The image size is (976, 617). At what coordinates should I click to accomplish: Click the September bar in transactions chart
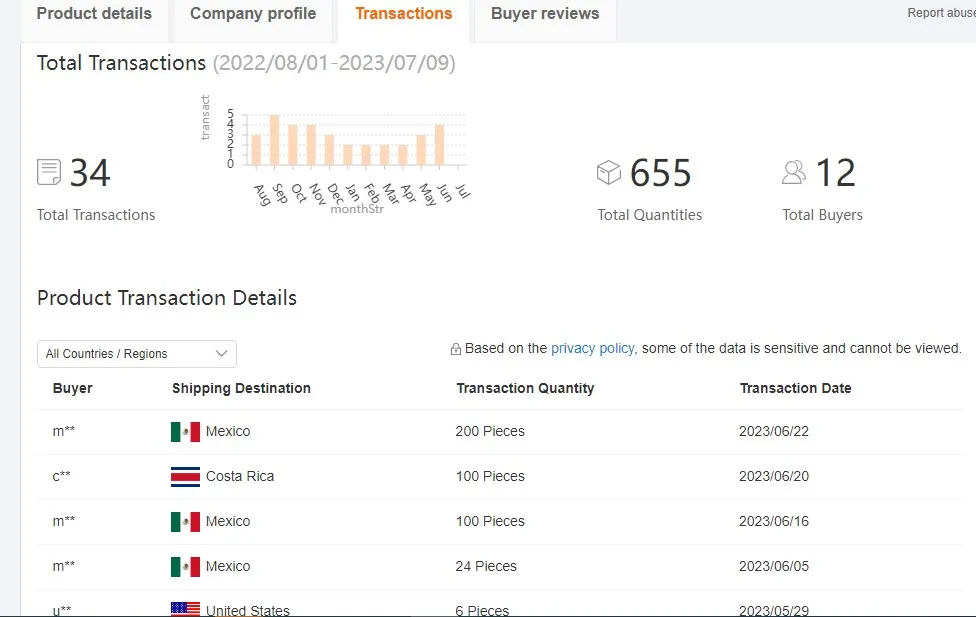coord(275,140)
